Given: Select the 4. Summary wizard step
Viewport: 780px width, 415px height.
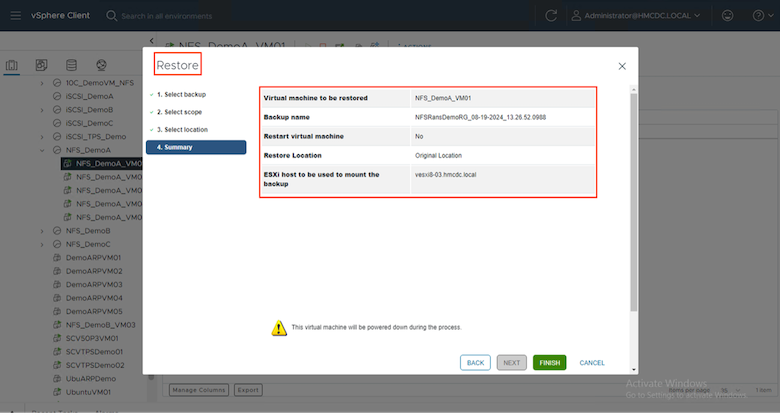Looking at the screenshot, I should pyautogui.click(x=196, y=147).
